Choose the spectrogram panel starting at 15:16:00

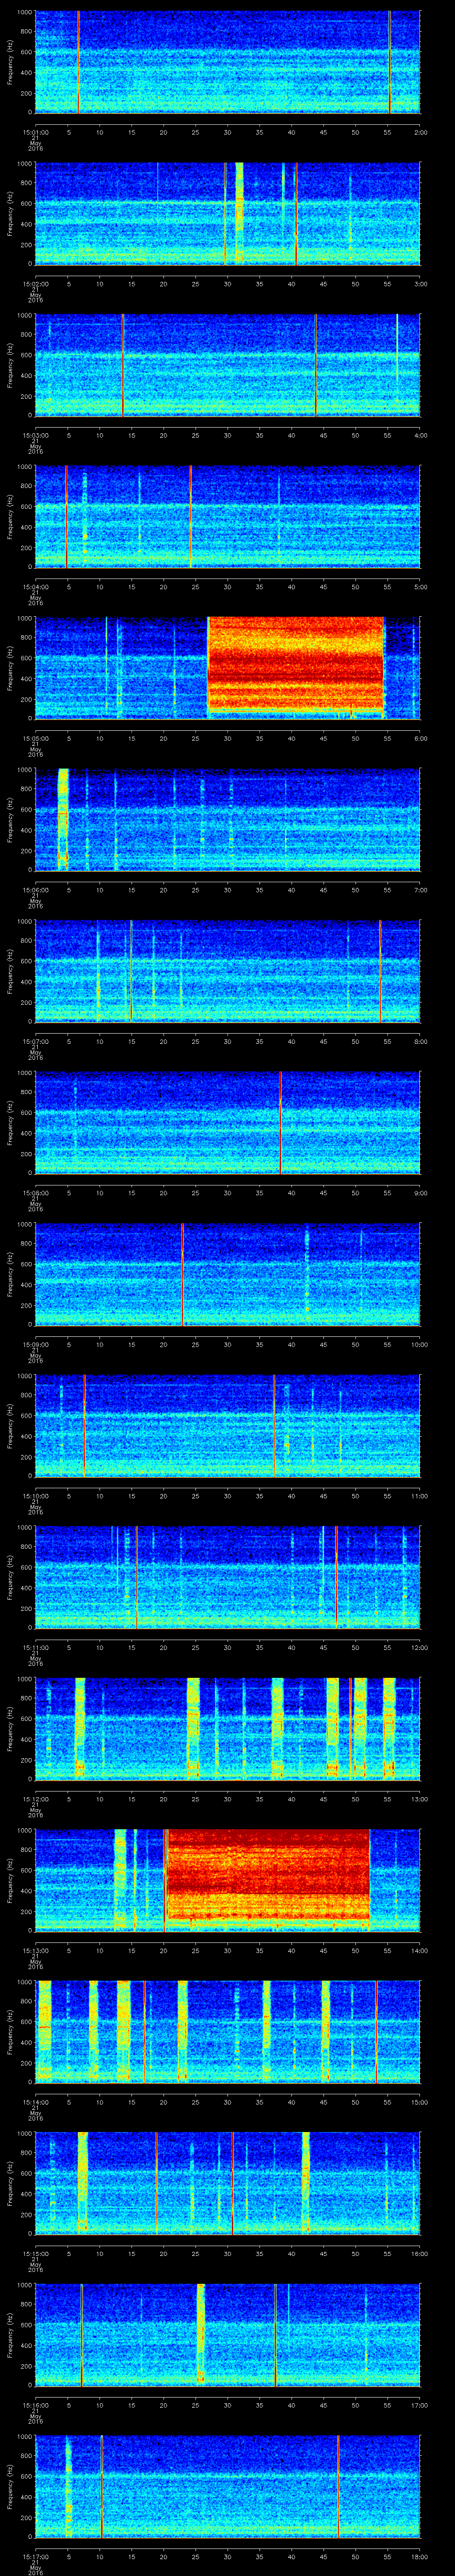228,2335
